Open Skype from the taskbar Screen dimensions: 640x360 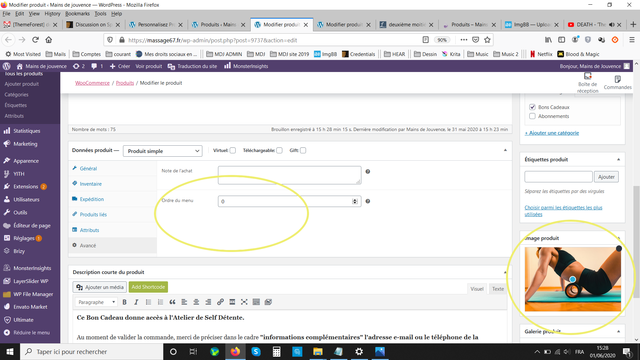256,351
